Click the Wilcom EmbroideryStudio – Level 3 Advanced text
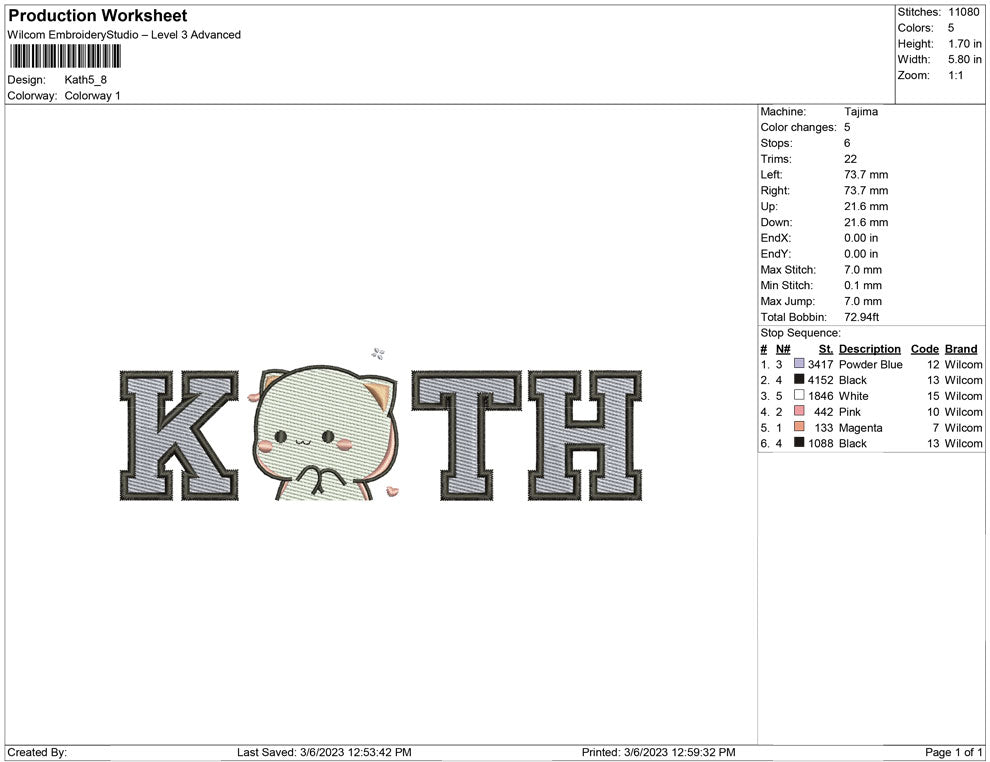990x762 pixels. coord(124,35)
